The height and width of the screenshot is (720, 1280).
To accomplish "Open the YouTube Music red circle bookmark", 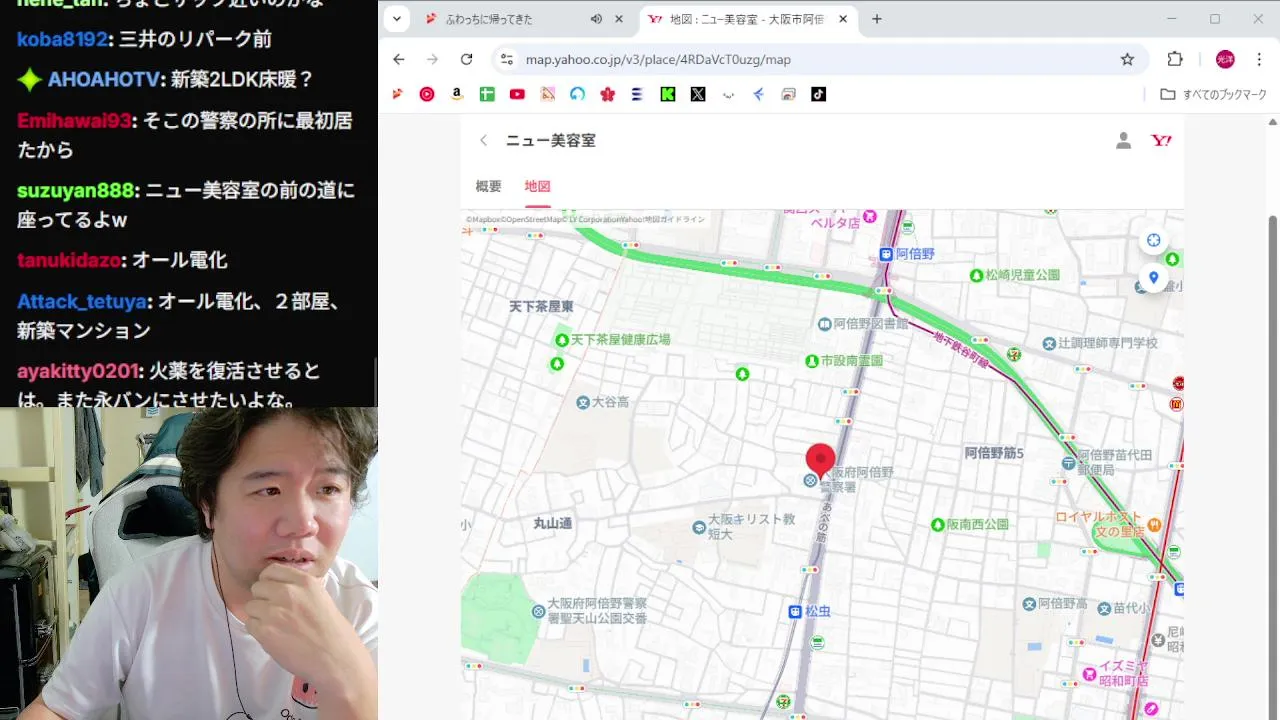I will [x=427, y=94].
